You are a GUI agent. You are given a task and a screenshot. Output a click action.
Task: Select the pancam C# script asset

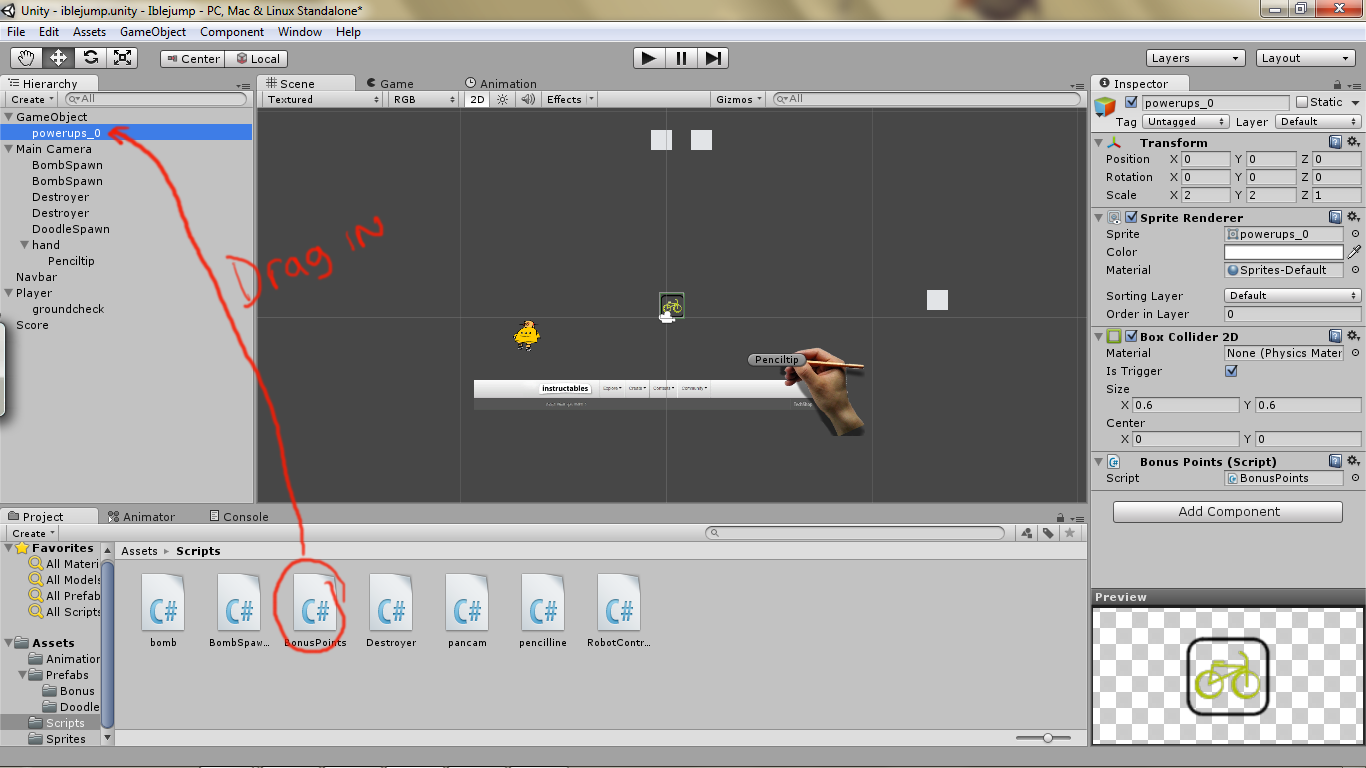point(467,611)
